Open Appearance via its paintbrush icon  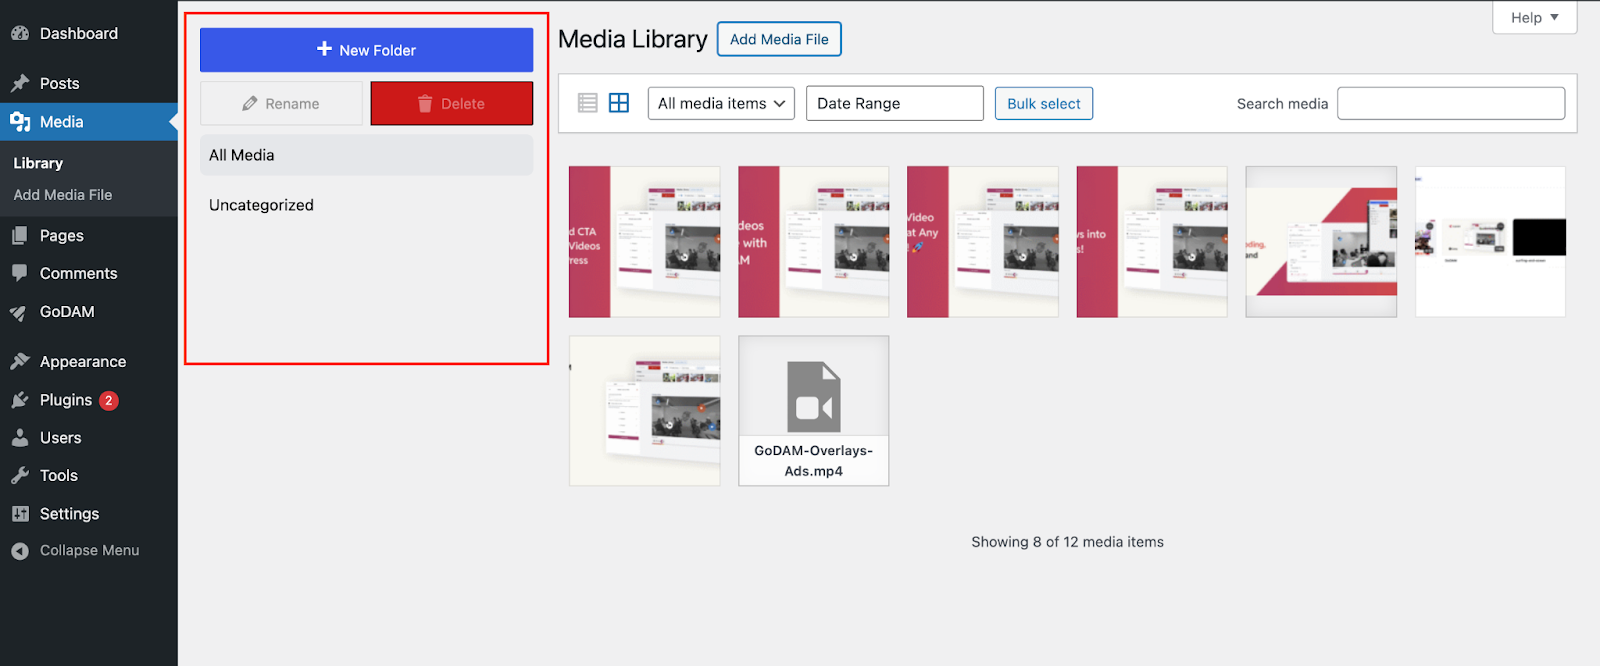(x=19, y=362)
